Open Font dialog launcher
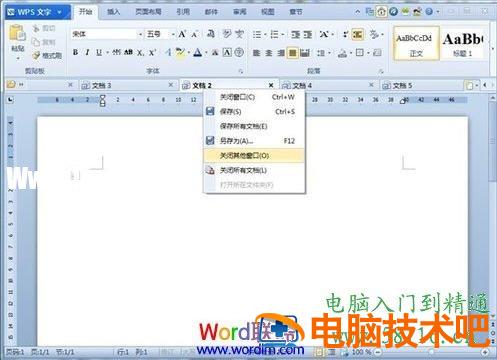This screenshot has width=497, height=360. tap(241, 71)
